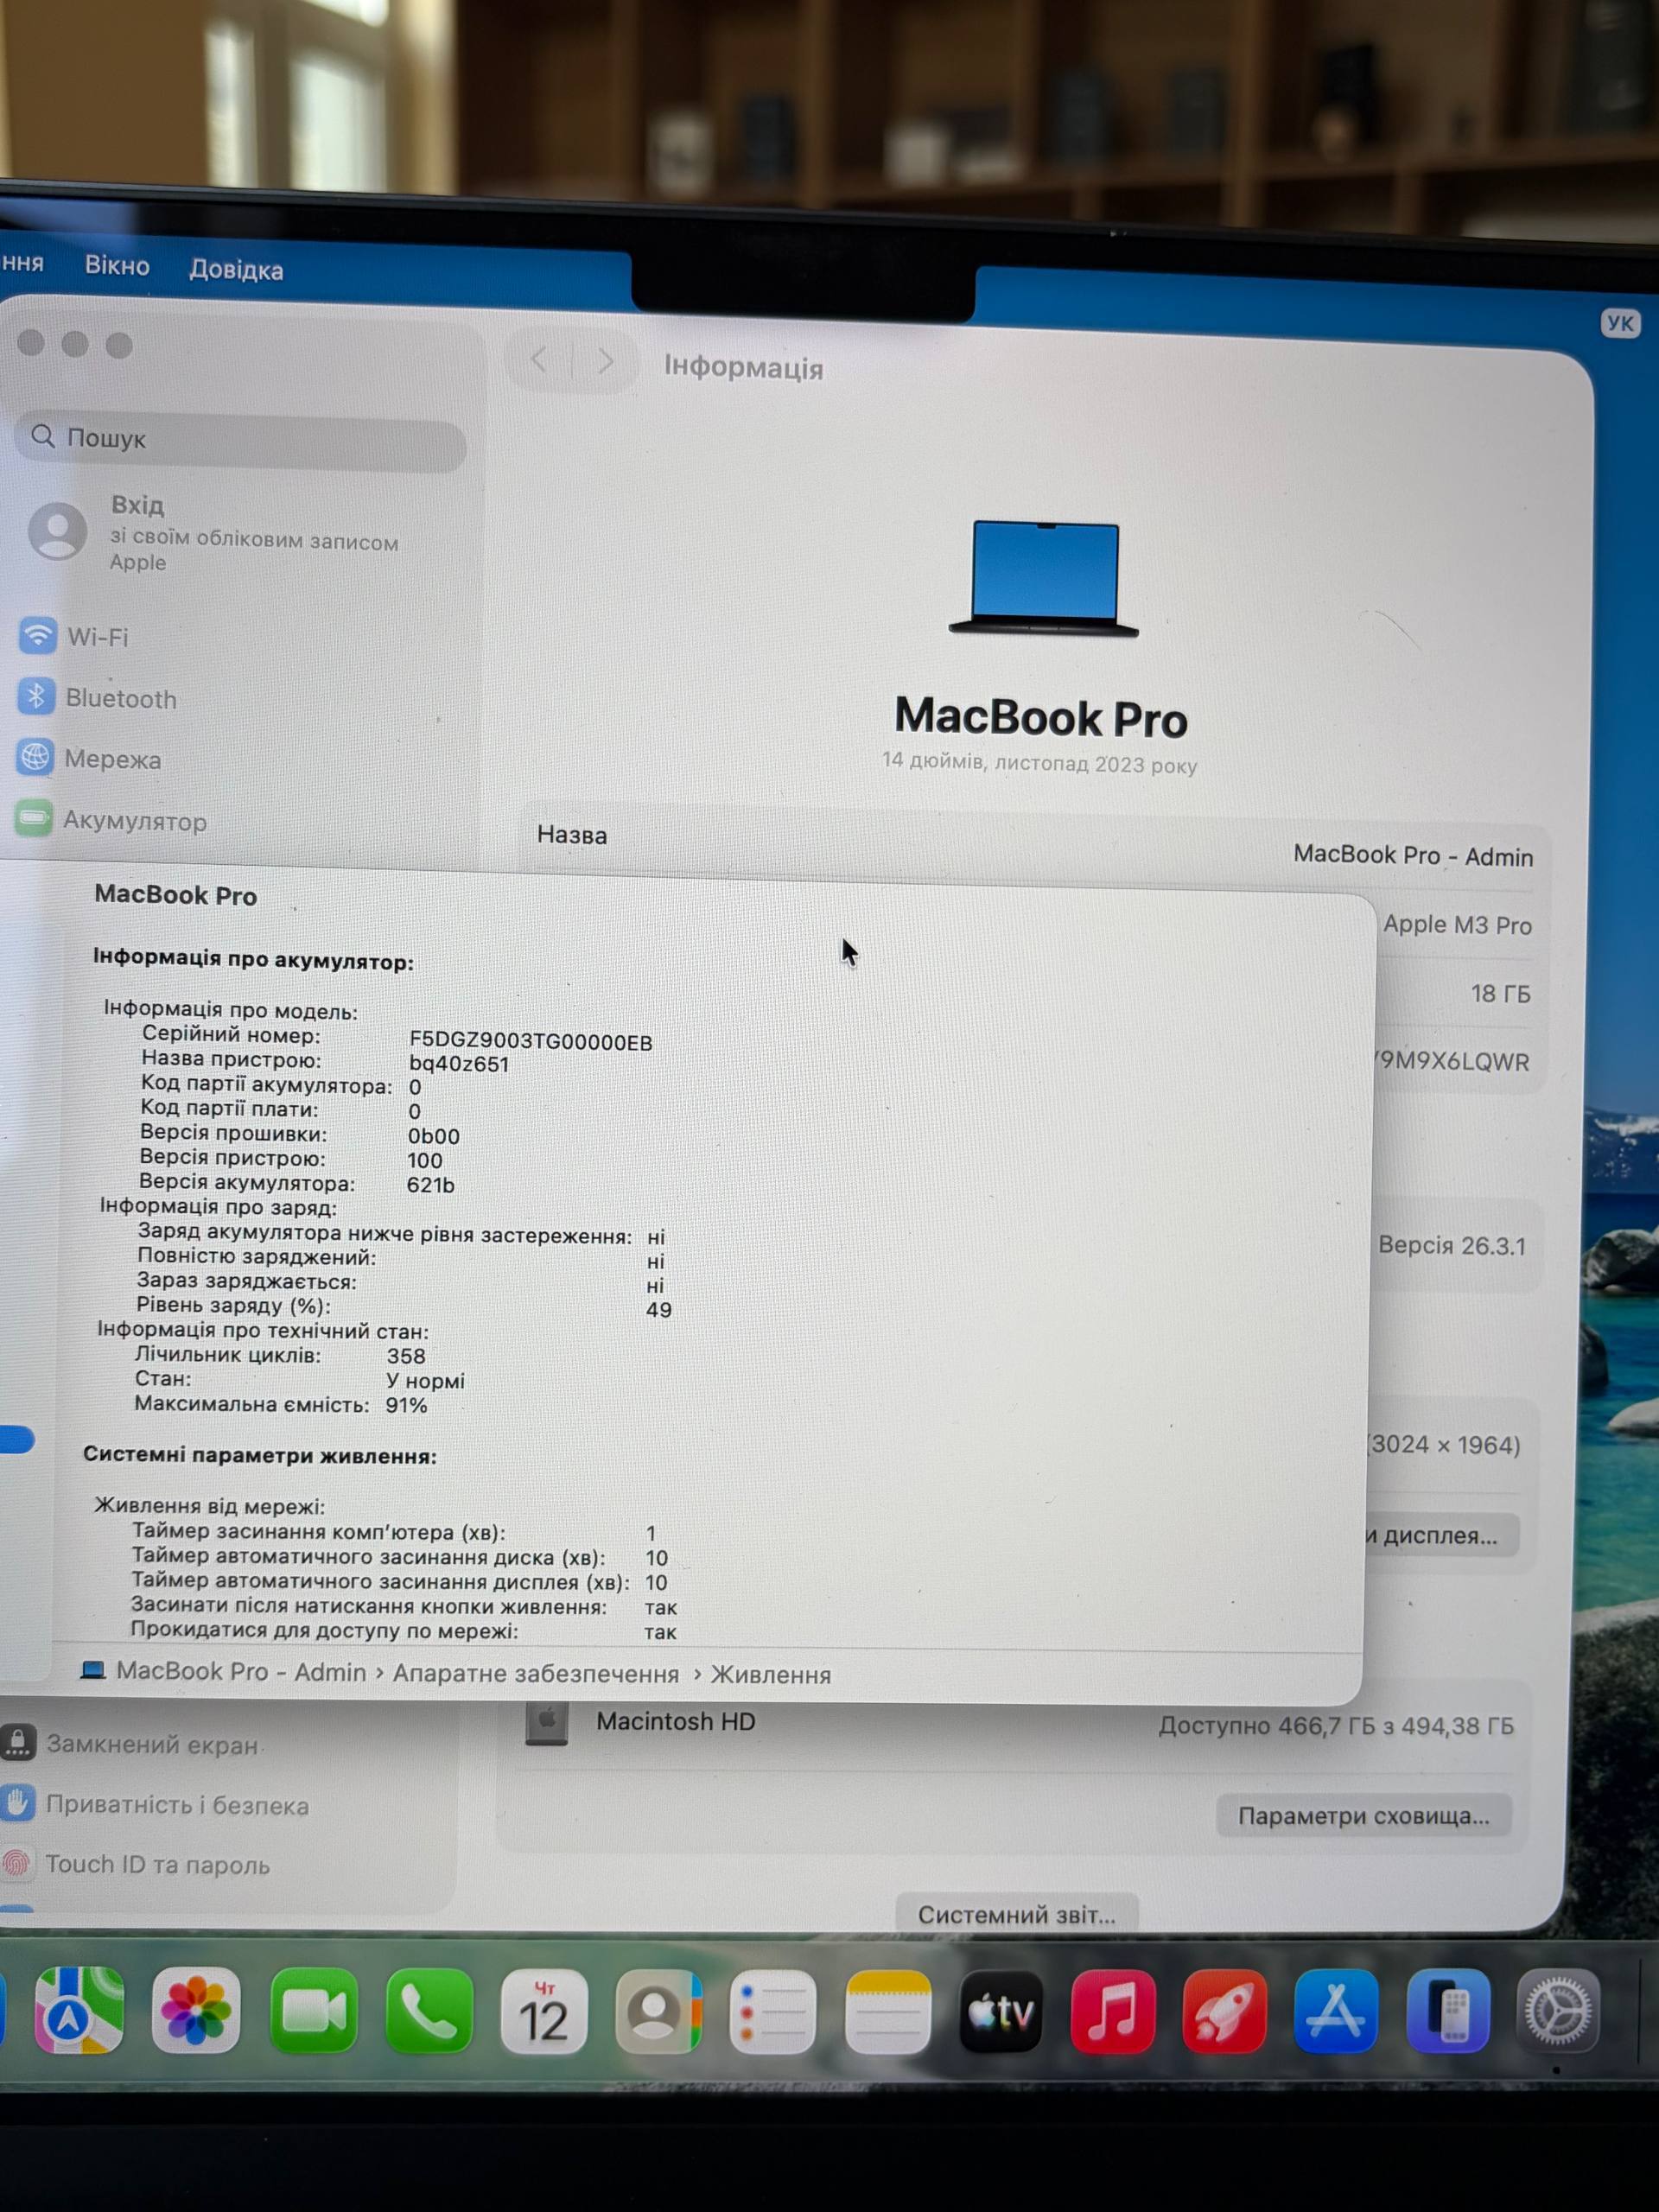Click the Живлення від мережі label
The width and height of the screenshot is (1659, 2212).
[x=209, y=1506]
